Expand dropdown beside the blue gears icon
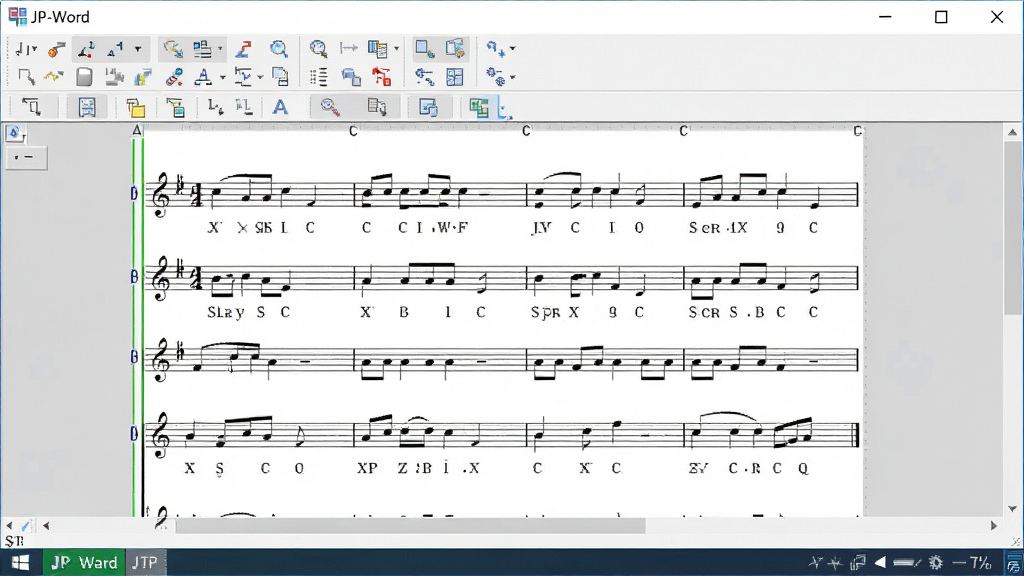The width and height of the screenshot is (1024, 576). click(x=512, y=78)
